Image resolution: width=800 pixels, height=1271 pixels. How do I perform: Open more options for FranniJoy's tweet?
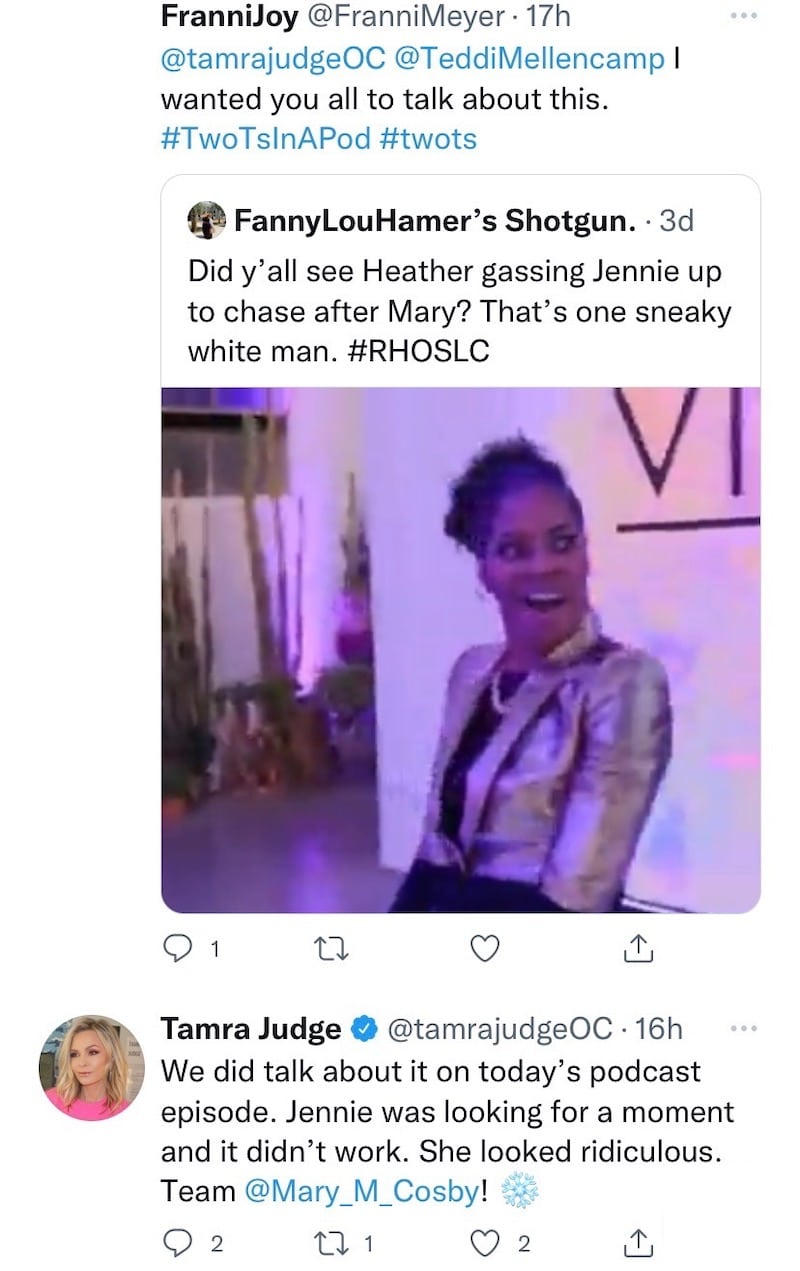click(744, 18)
